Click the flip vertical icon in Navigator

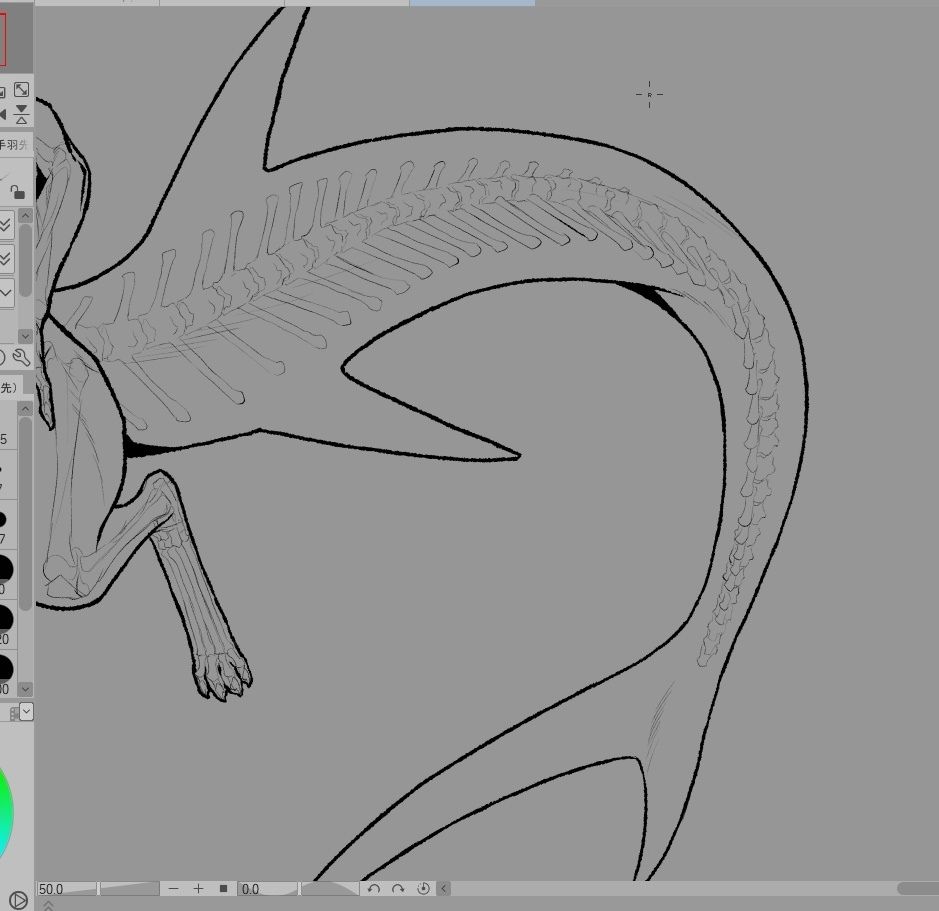point(22,114)
